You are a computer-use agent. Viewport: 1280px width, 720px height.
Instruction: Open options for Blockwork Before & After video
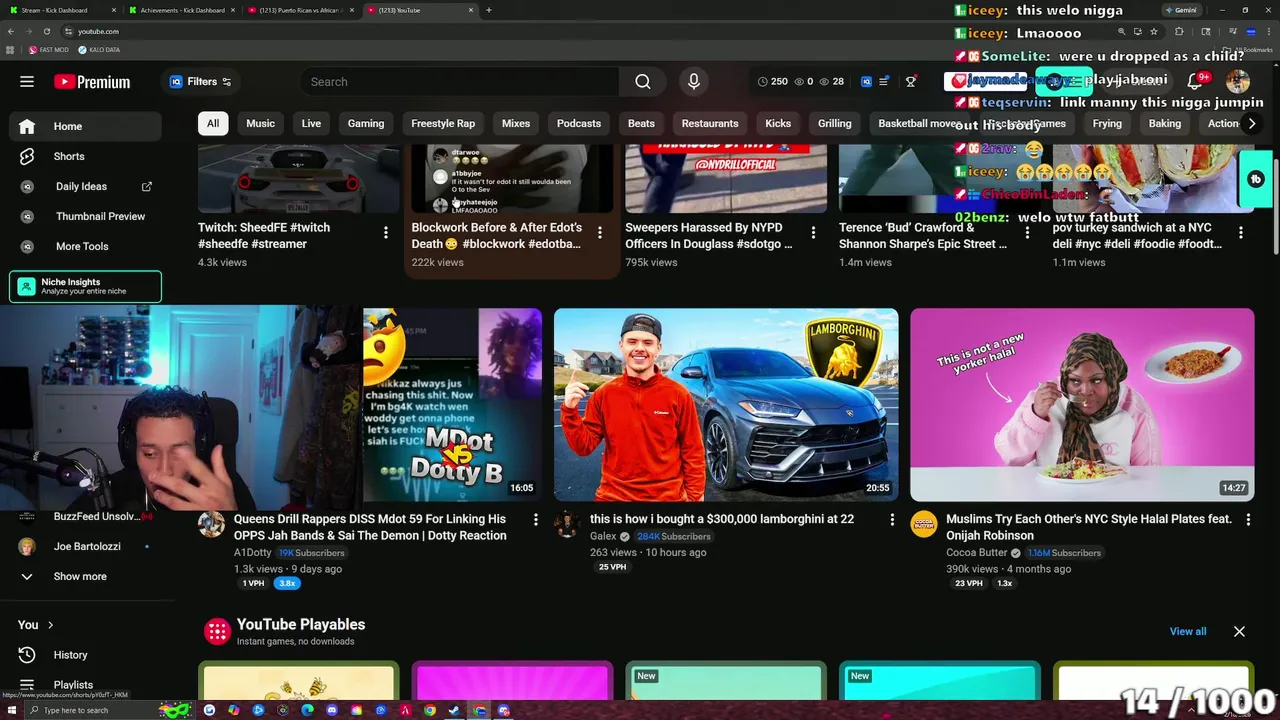click(600, 232)
